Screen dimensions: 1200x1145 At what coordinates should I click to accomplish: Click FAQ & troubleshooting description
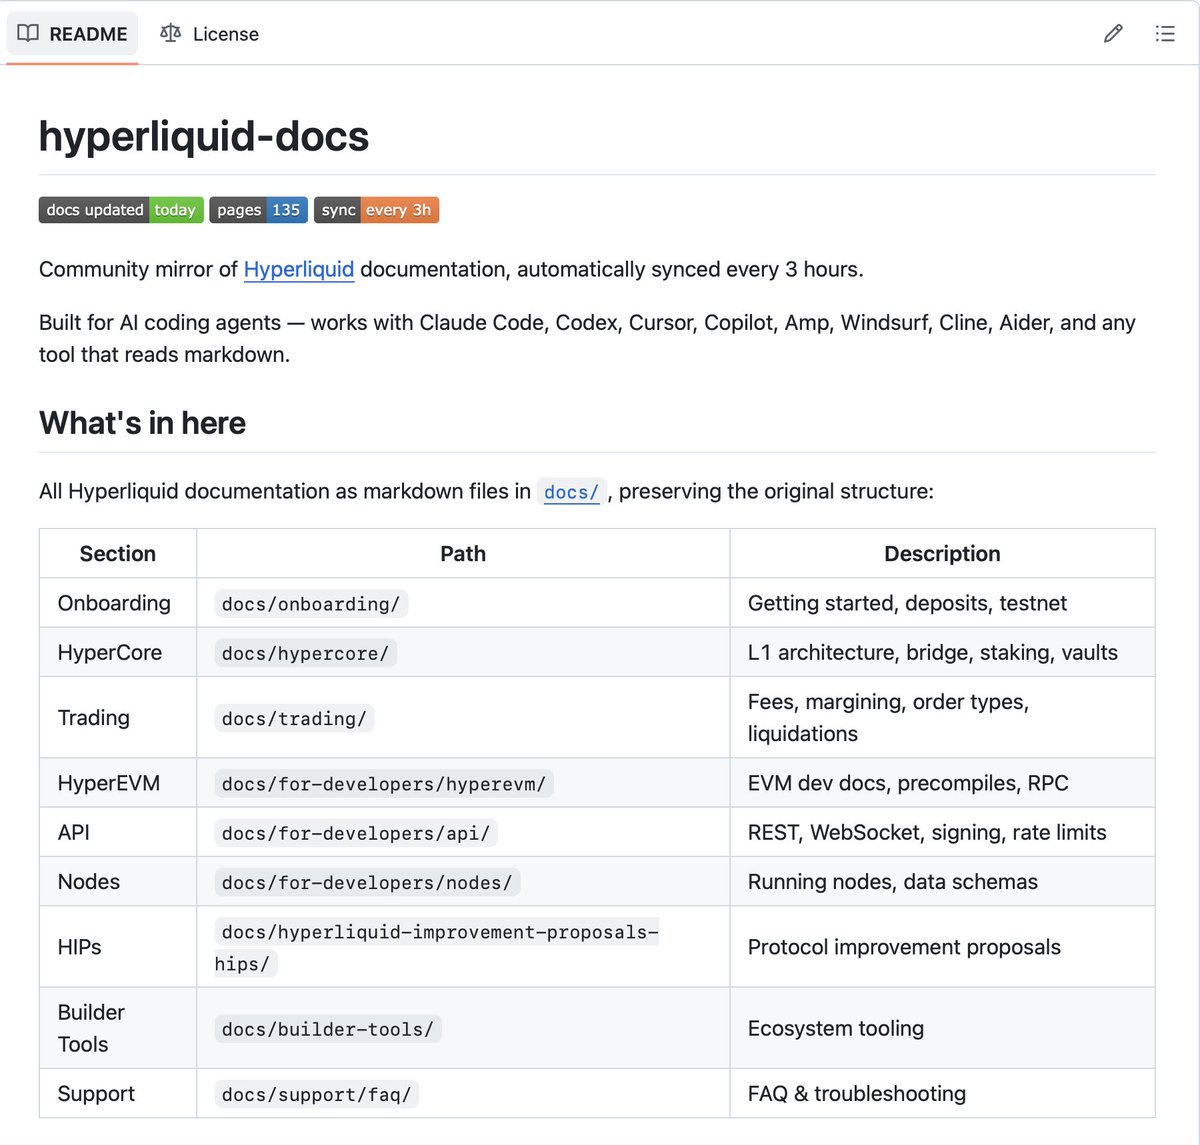tap(857, 1093)
